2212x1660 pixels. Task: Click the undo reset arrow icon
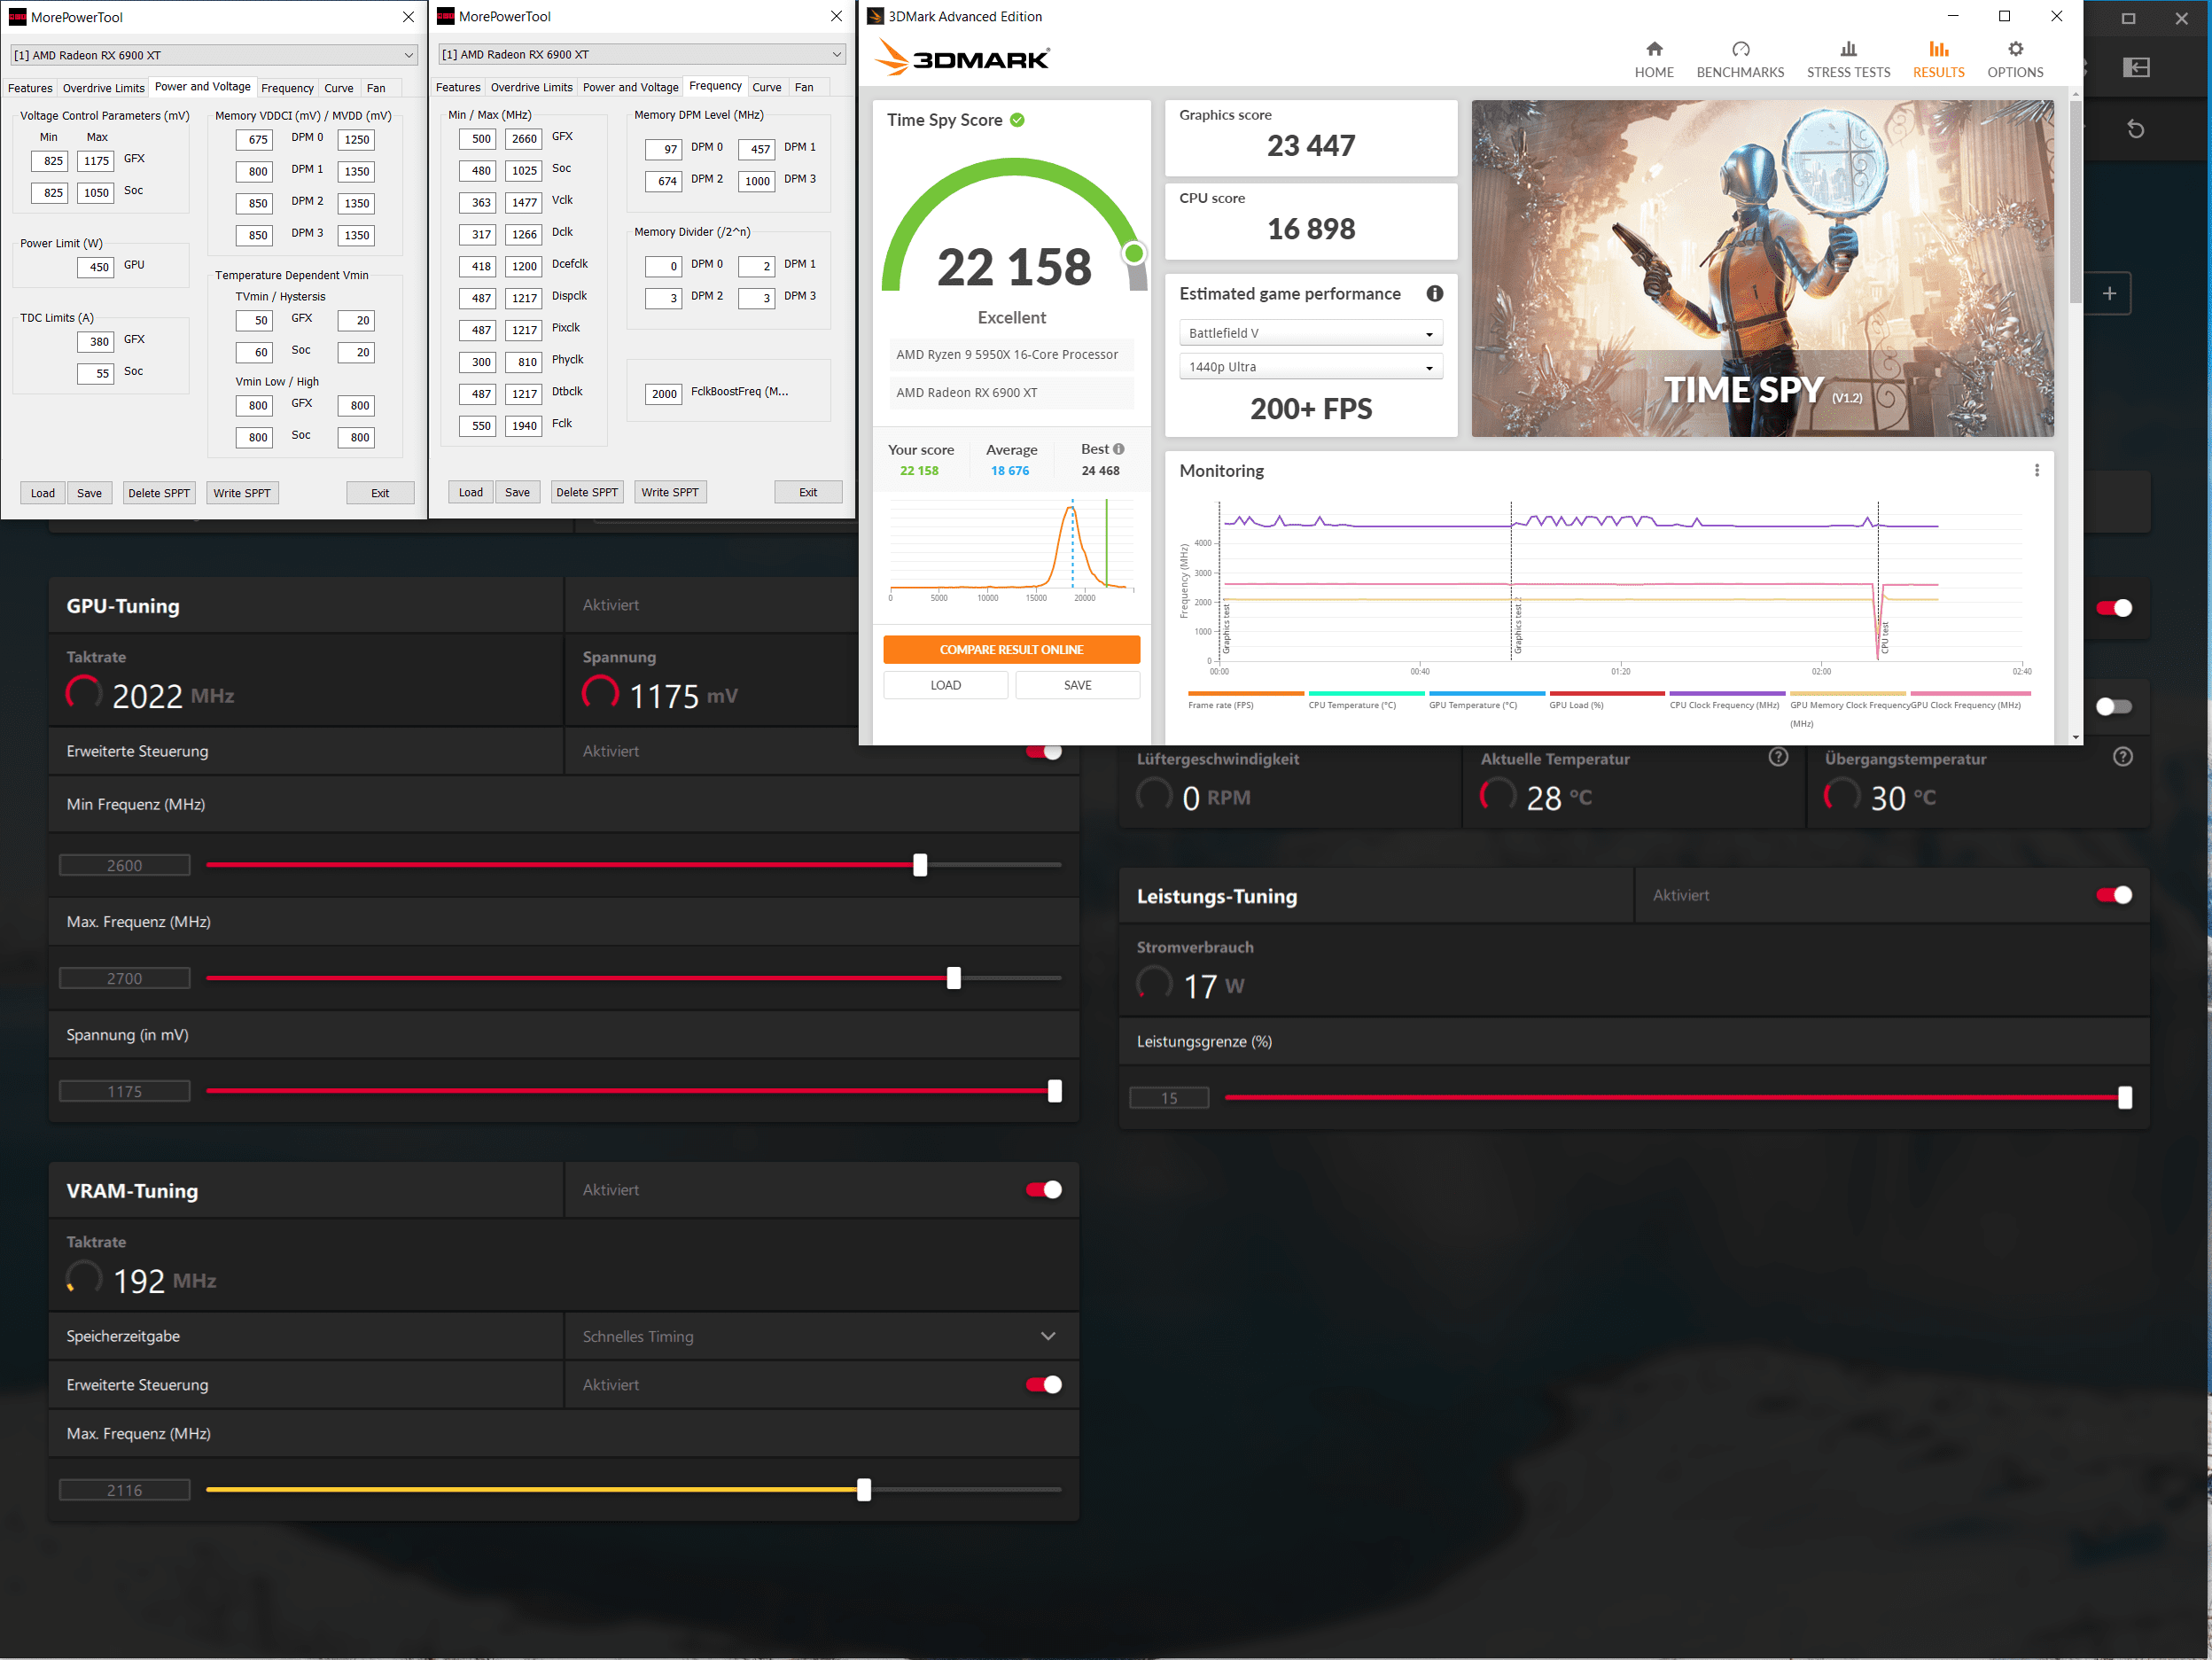pyautogui.click(x=2134, y=128)
